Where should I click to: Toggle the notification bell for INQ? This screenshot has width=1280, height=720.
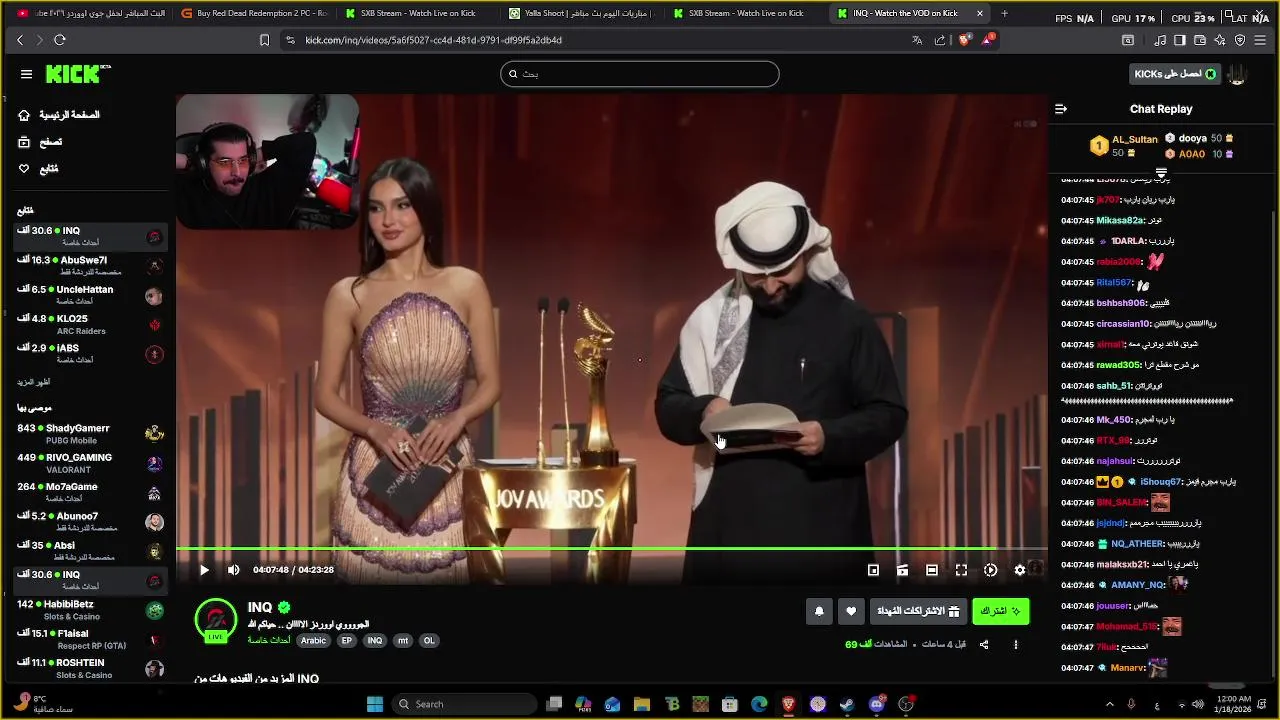click(x=819, y=611)
